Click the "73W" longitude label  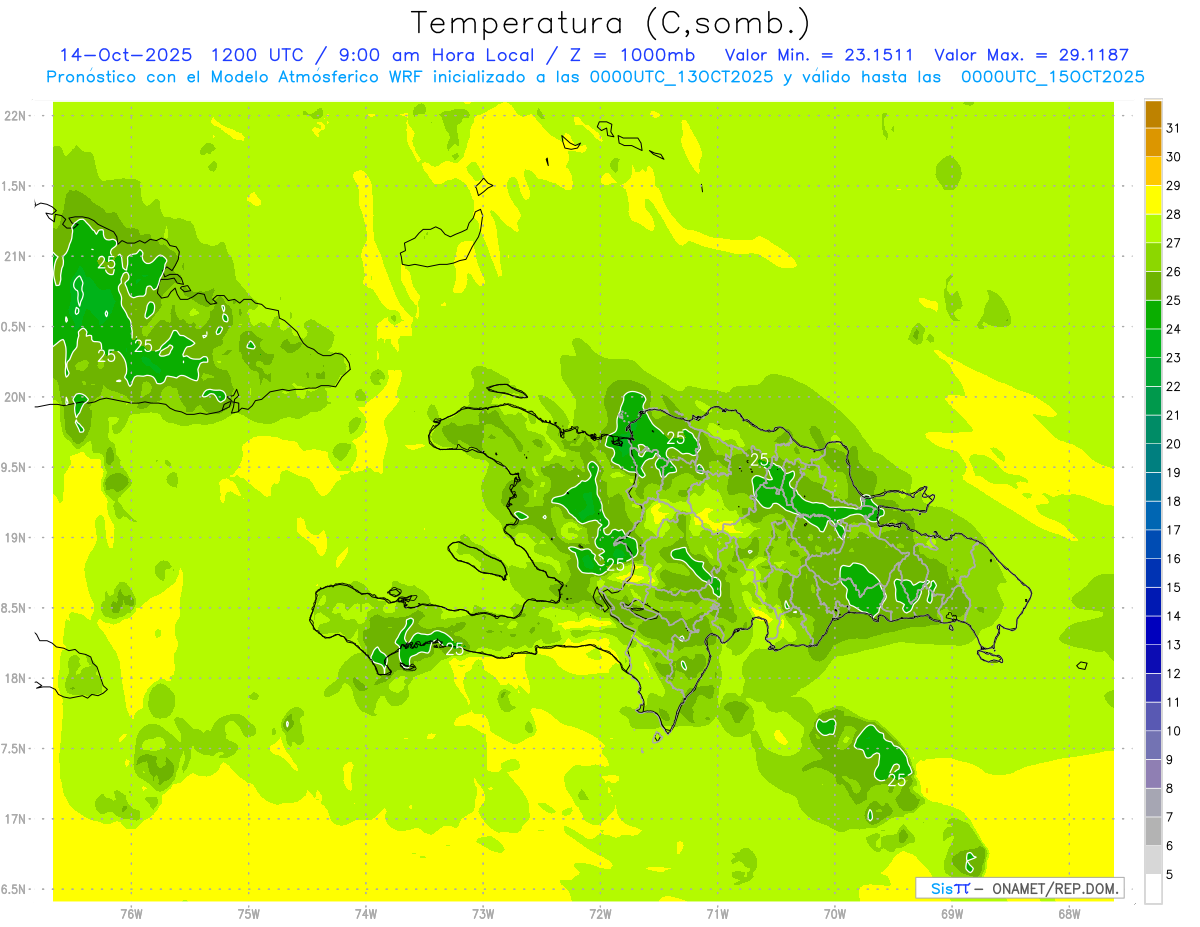483,913
